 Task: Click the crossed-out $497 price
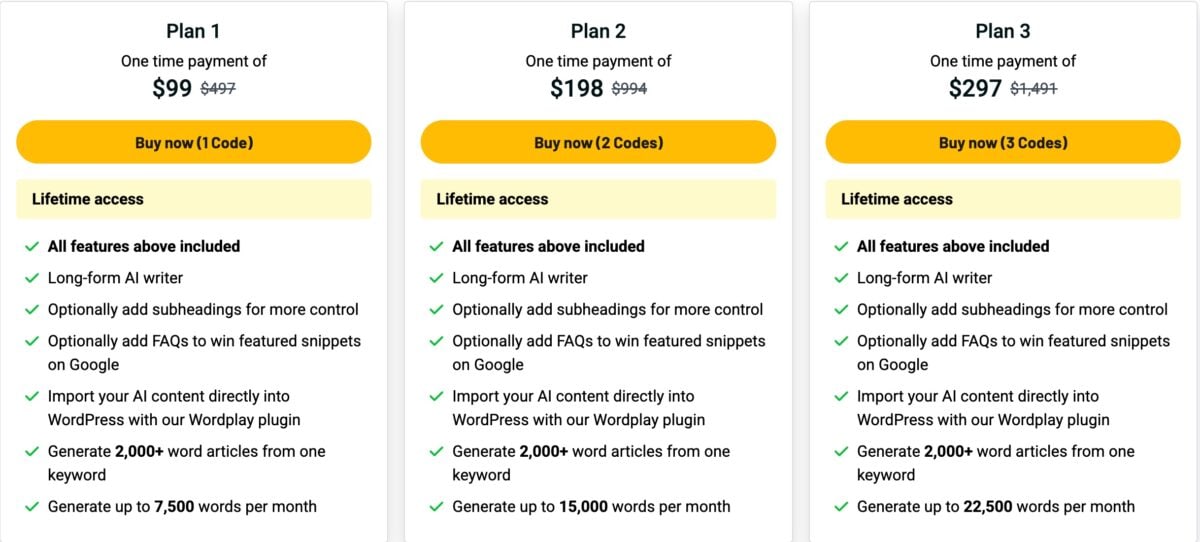tap(218, 89)
